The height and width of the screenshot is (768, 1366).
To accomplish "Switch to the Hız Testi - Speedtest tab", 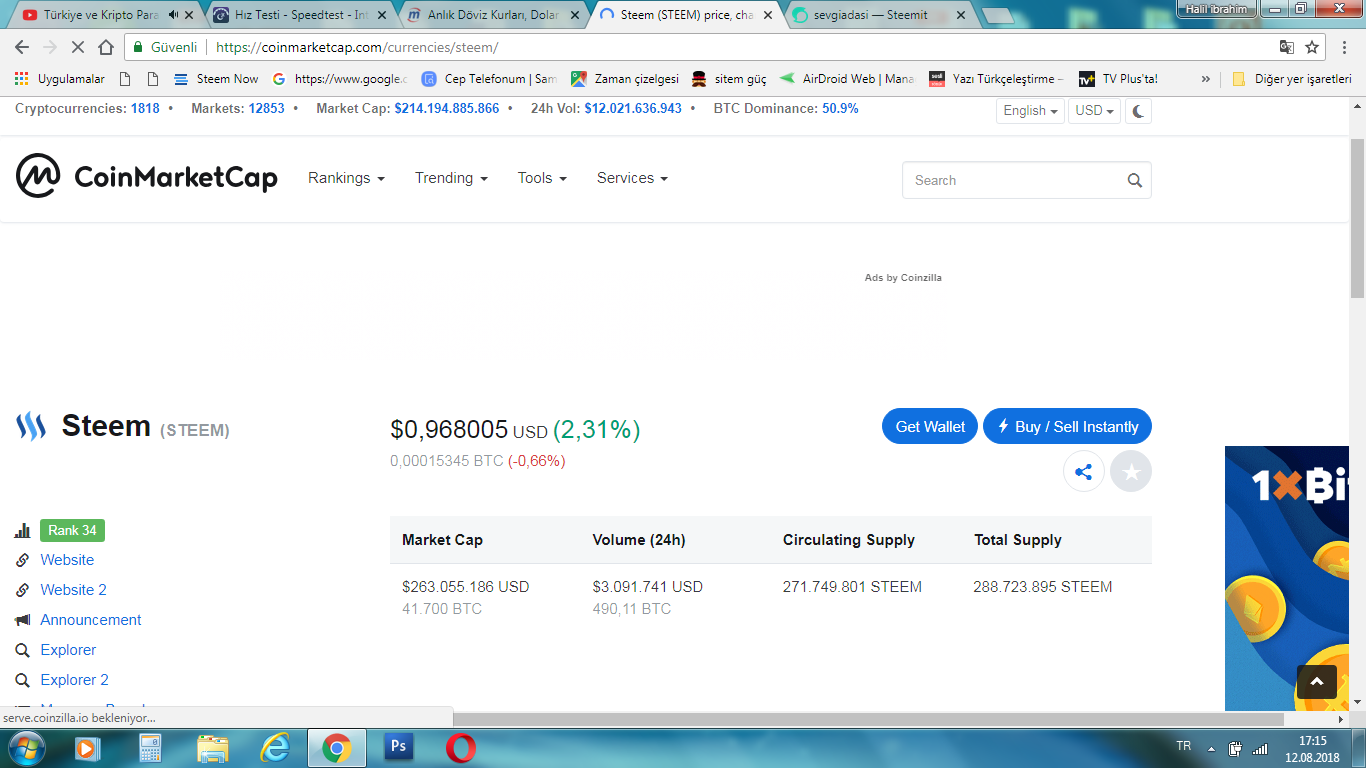I will pos(301,15).
